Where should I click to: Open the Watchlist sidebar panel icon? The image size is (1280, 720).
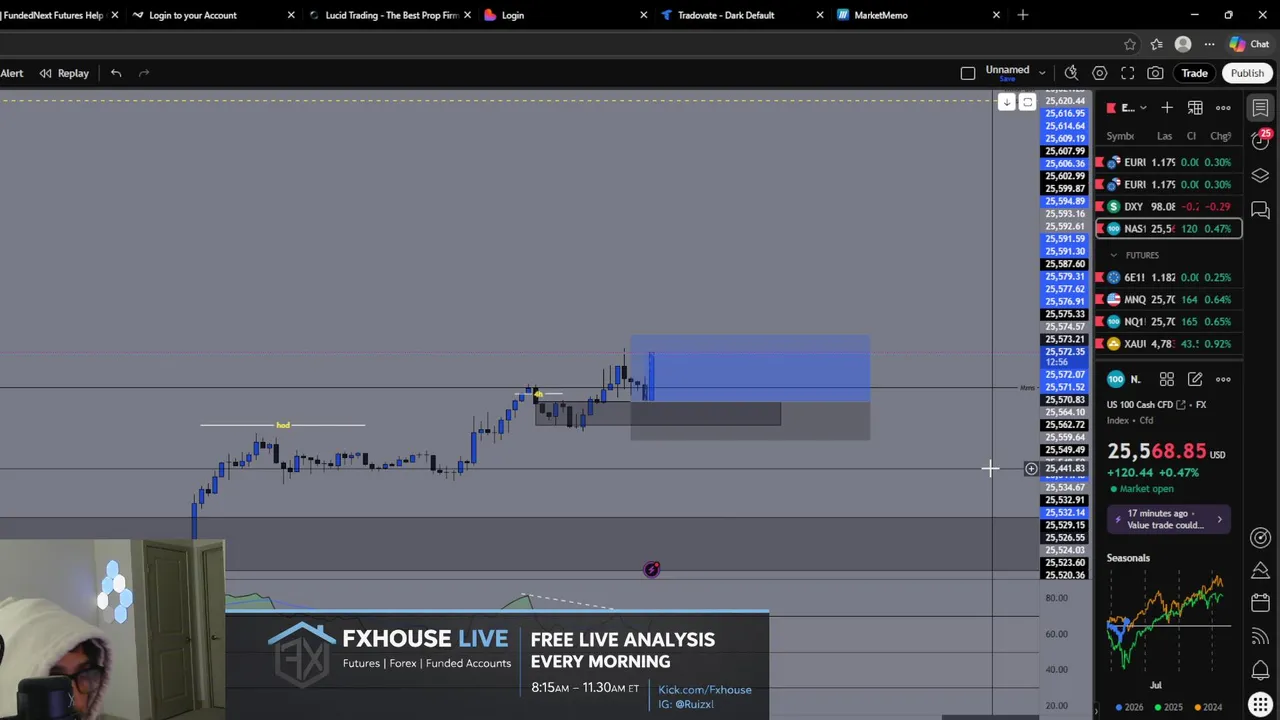click(x=1260, y=108)
